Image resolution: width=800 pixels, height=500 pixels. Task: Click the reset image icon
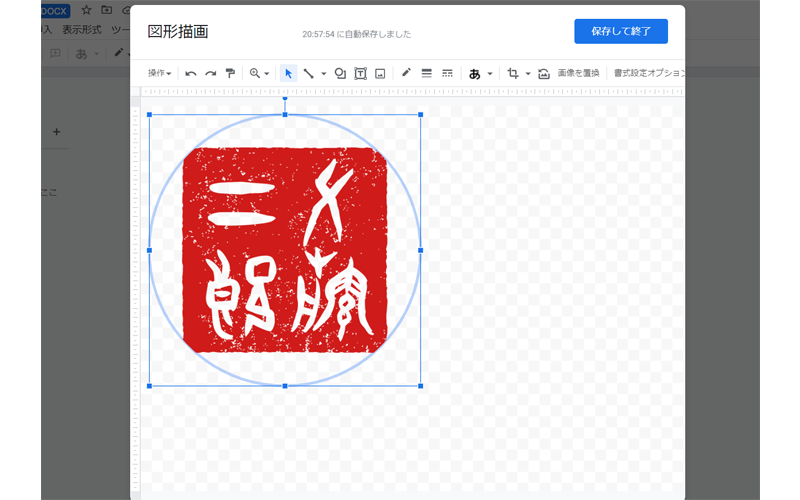coord(543,73)
